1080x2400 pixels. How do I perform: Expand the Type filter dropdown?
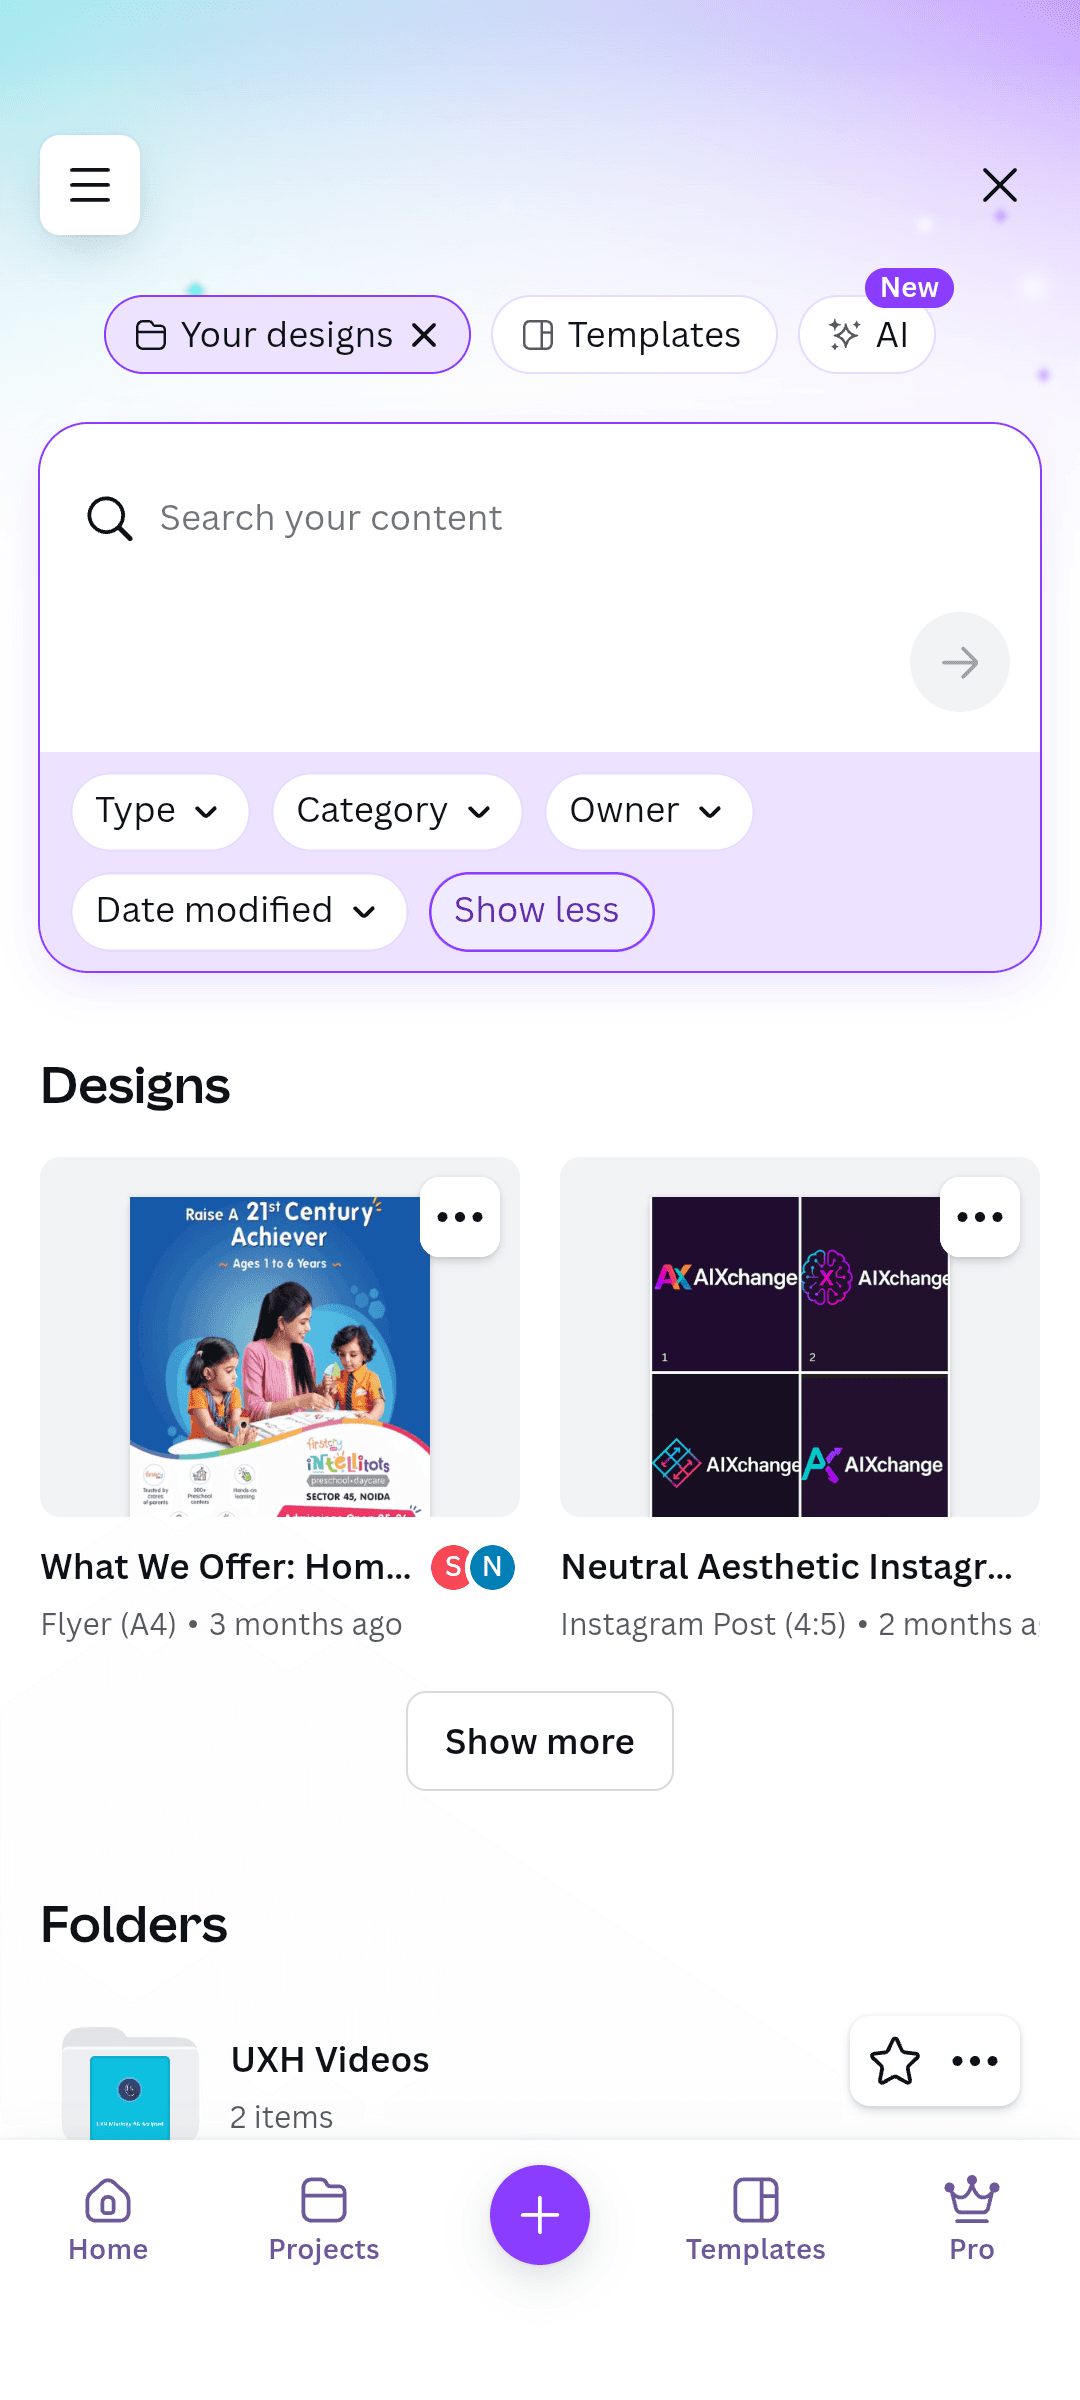(x=160, y=811)
